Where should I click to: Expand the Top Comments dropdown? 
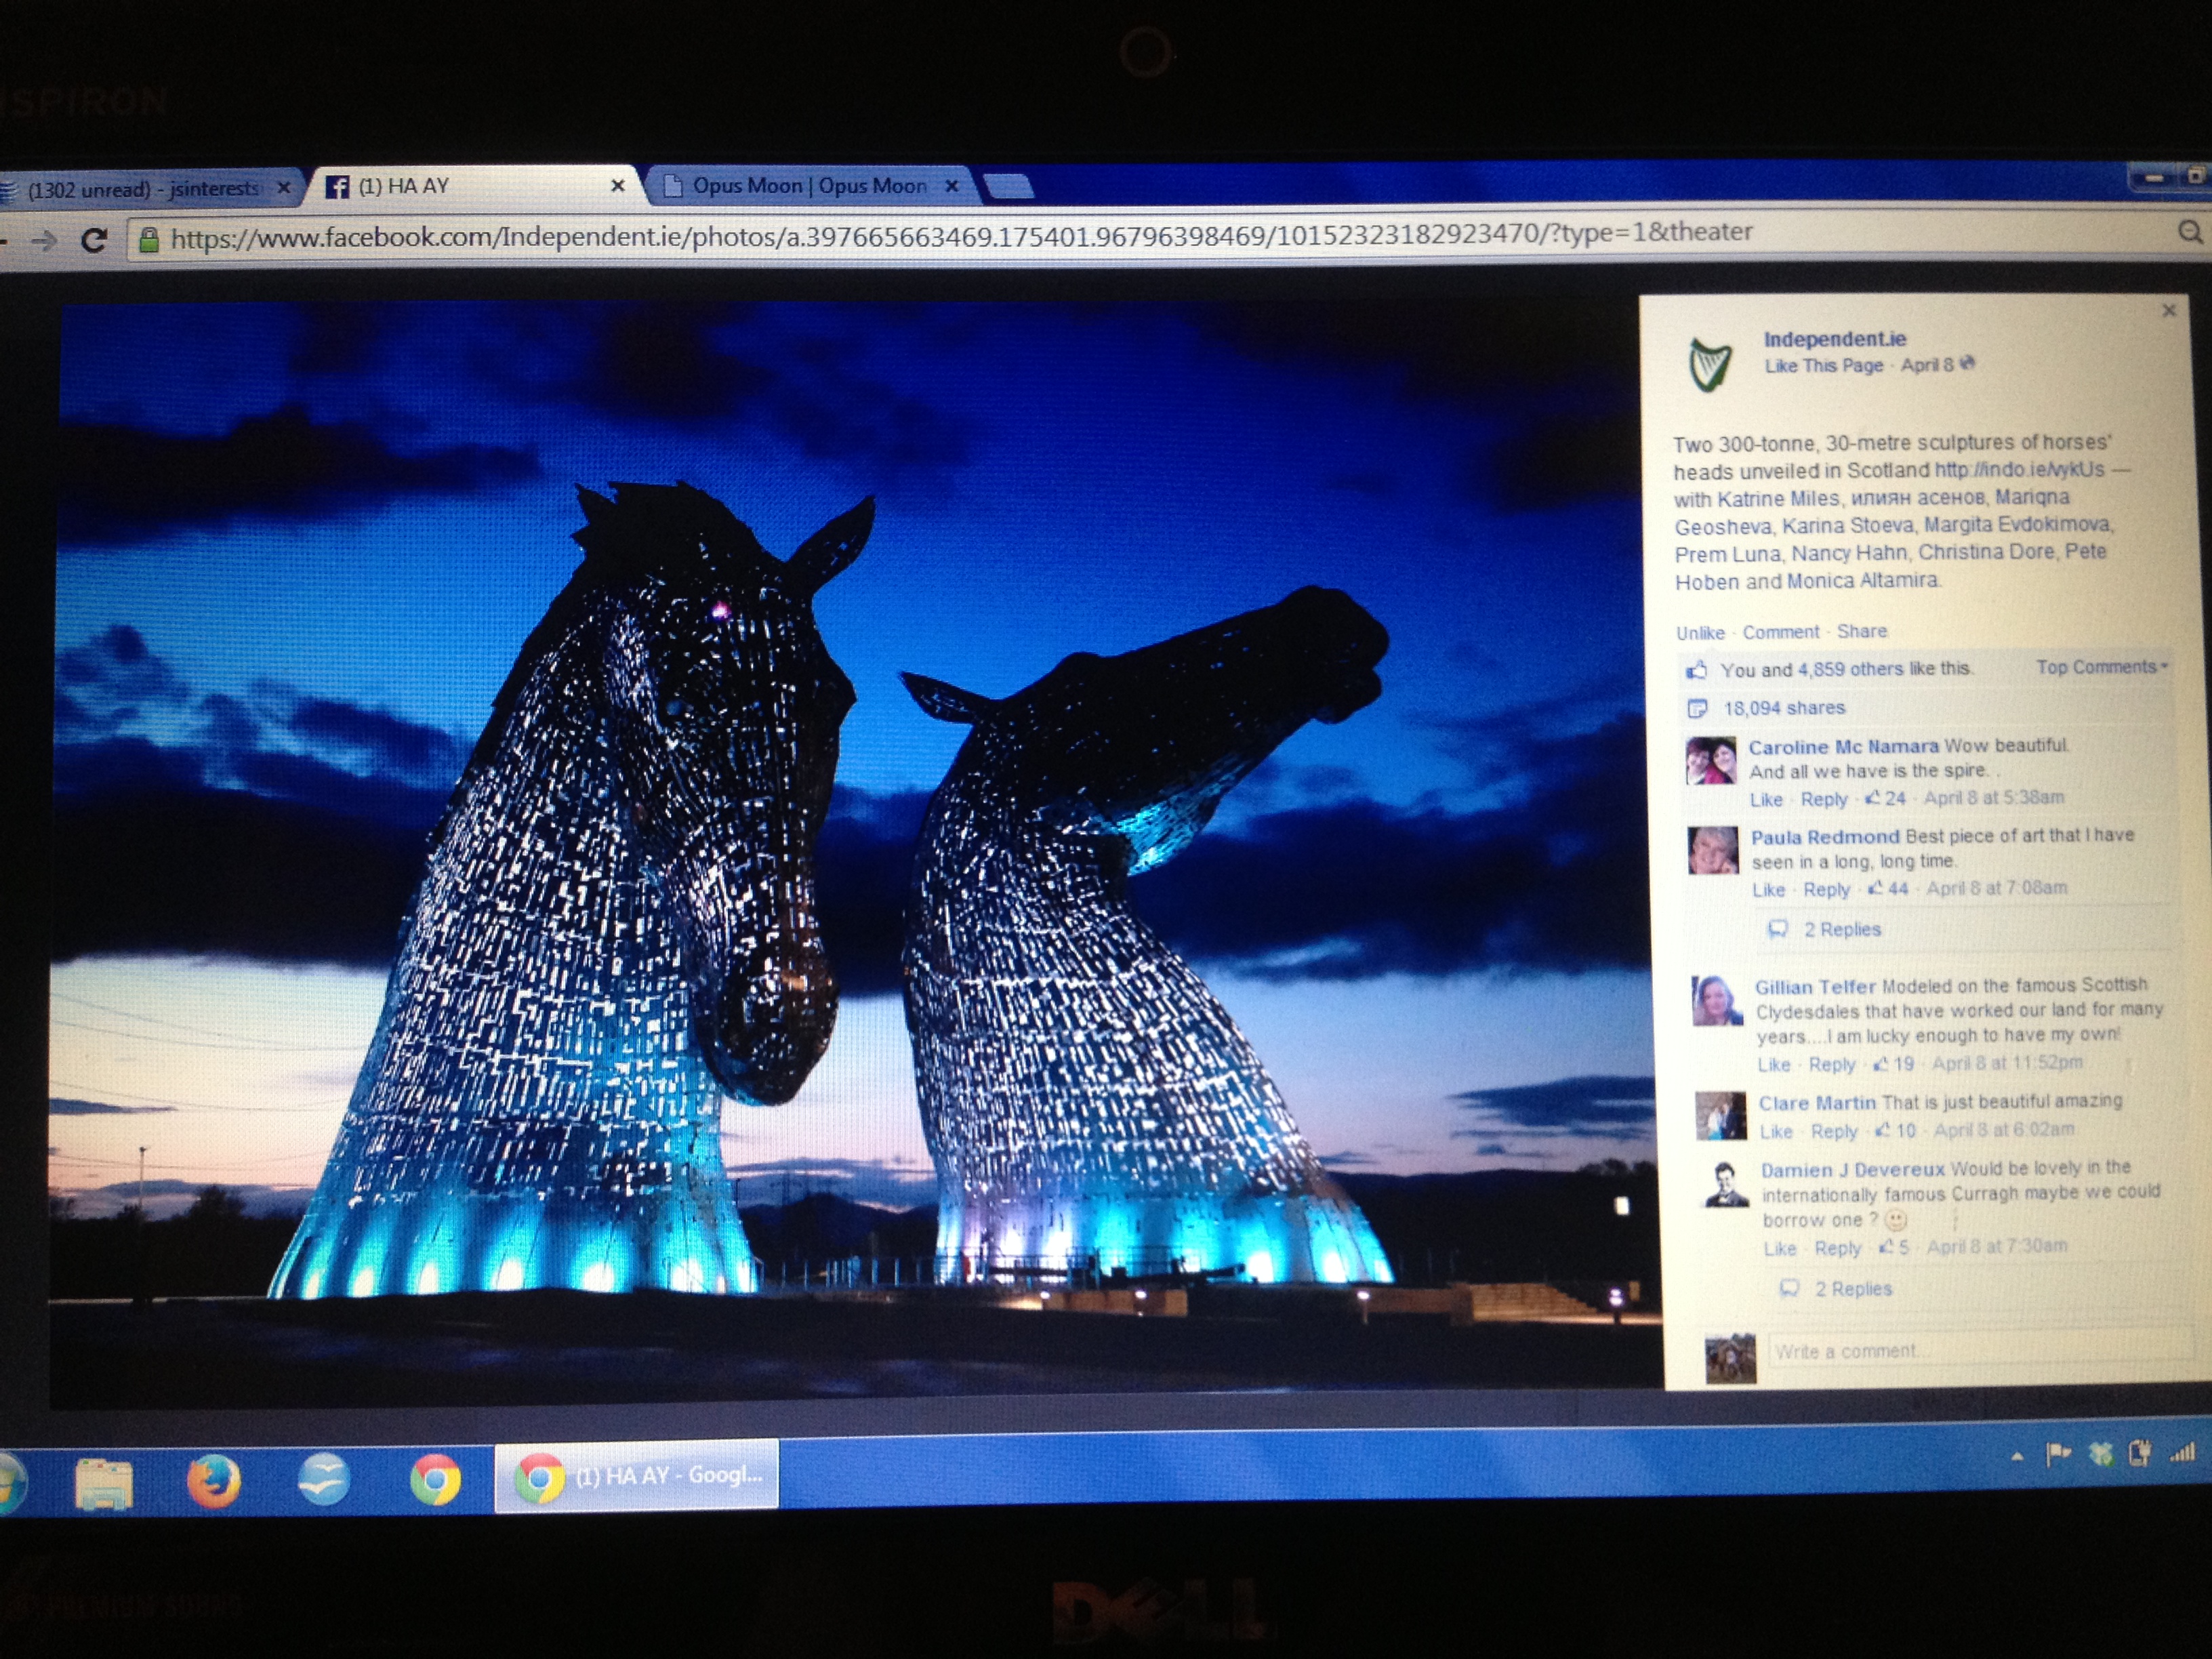2101,667
